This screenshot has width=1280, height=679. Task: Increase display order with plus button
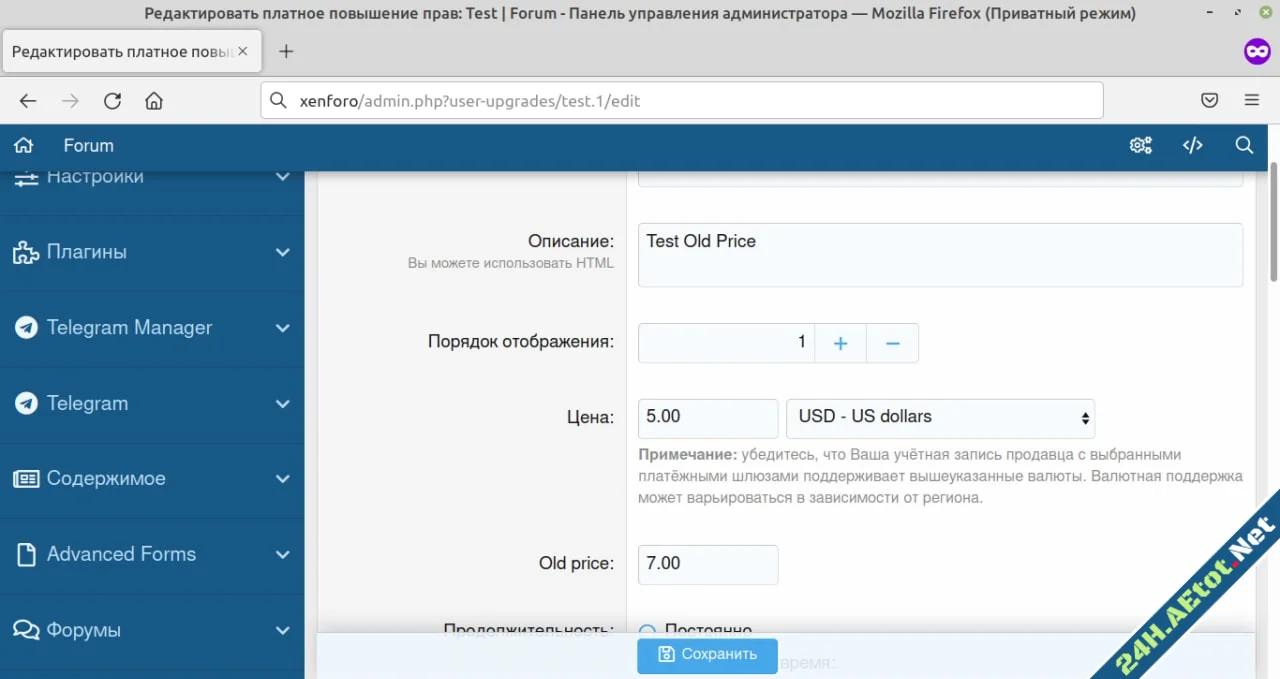(840, 343)
